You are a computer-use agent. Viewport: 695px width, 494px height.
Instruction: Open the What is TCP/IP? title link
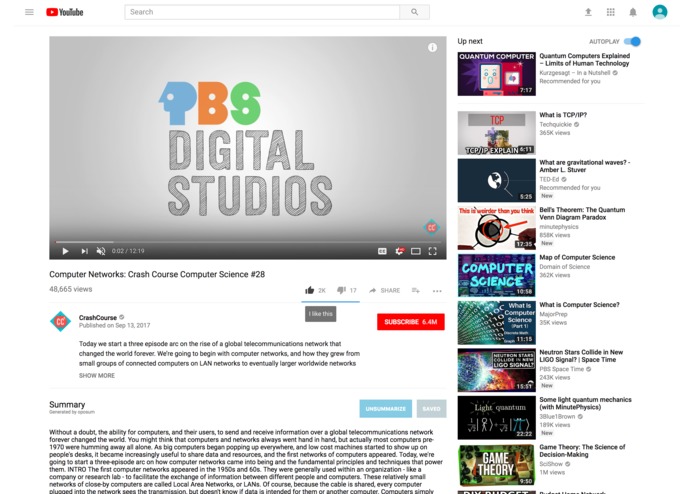point(563,115)
